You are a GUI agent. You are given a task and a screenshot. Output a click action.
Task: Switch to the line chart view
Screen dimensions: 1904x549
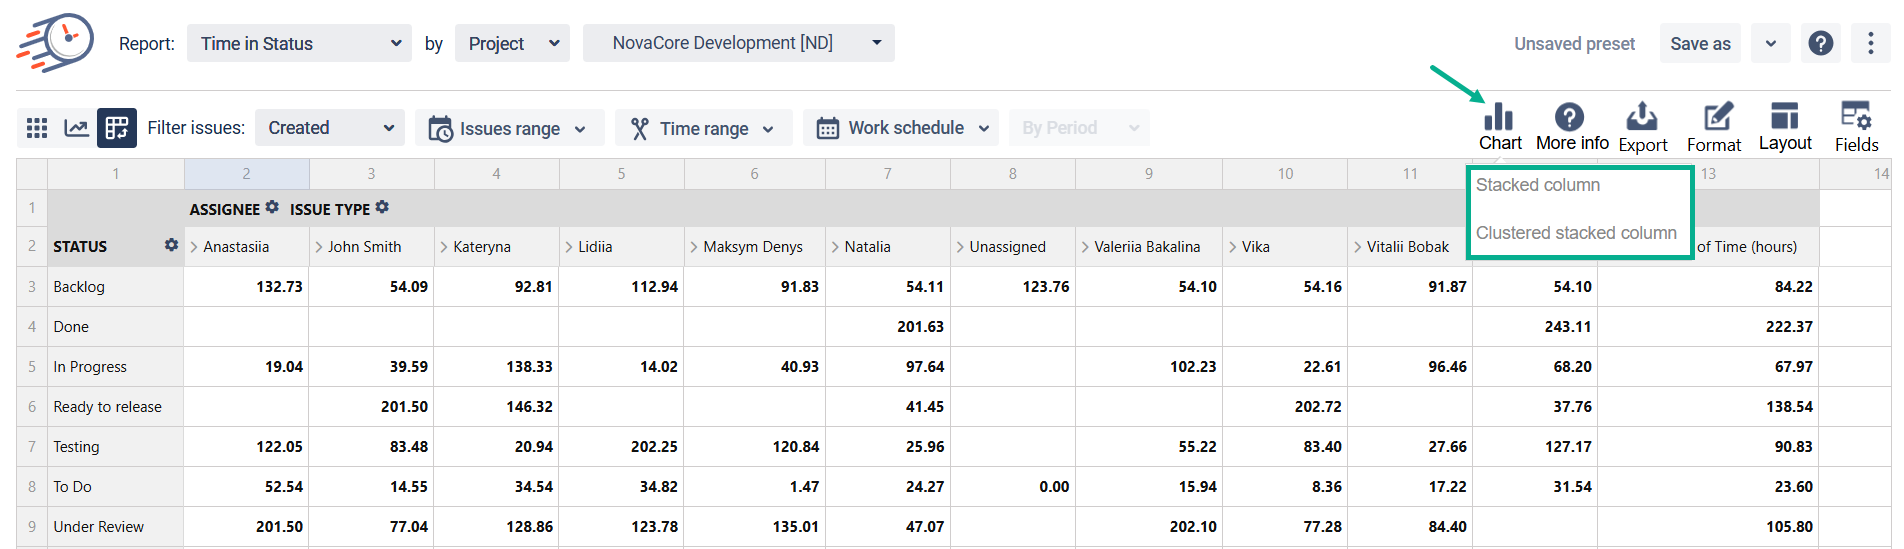[77, 128]
